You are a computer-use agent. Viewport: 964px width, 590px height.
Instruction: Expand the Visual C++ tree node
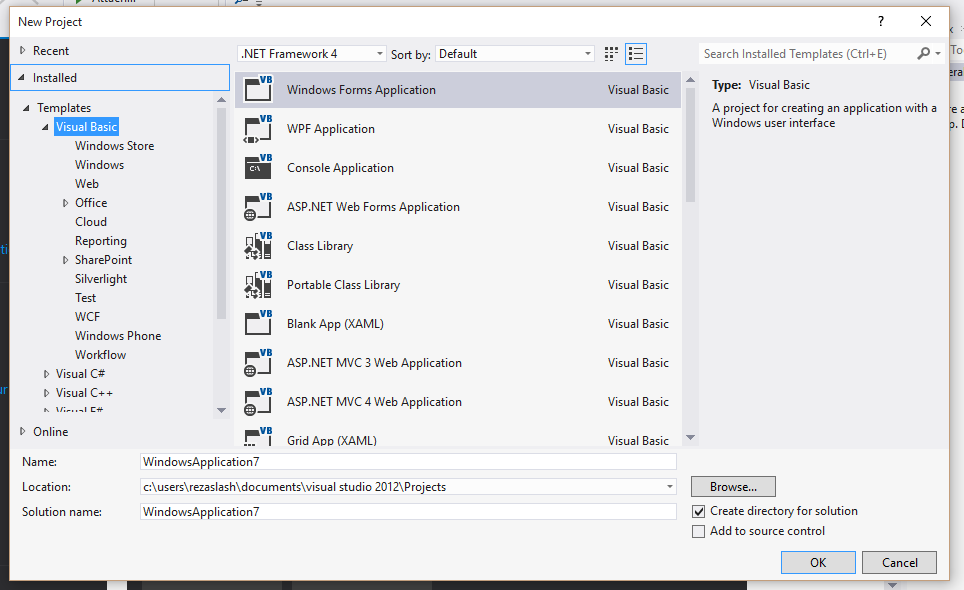coord(46,393)
